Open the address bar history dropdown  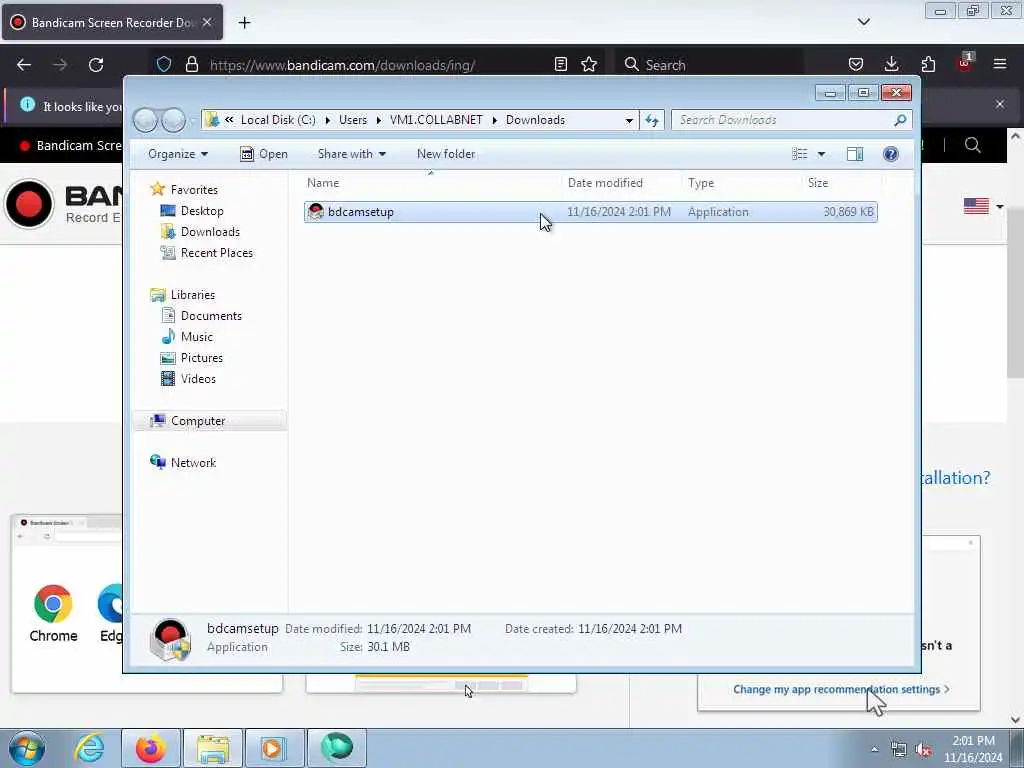pyautogui.click(x=629, y=120)
